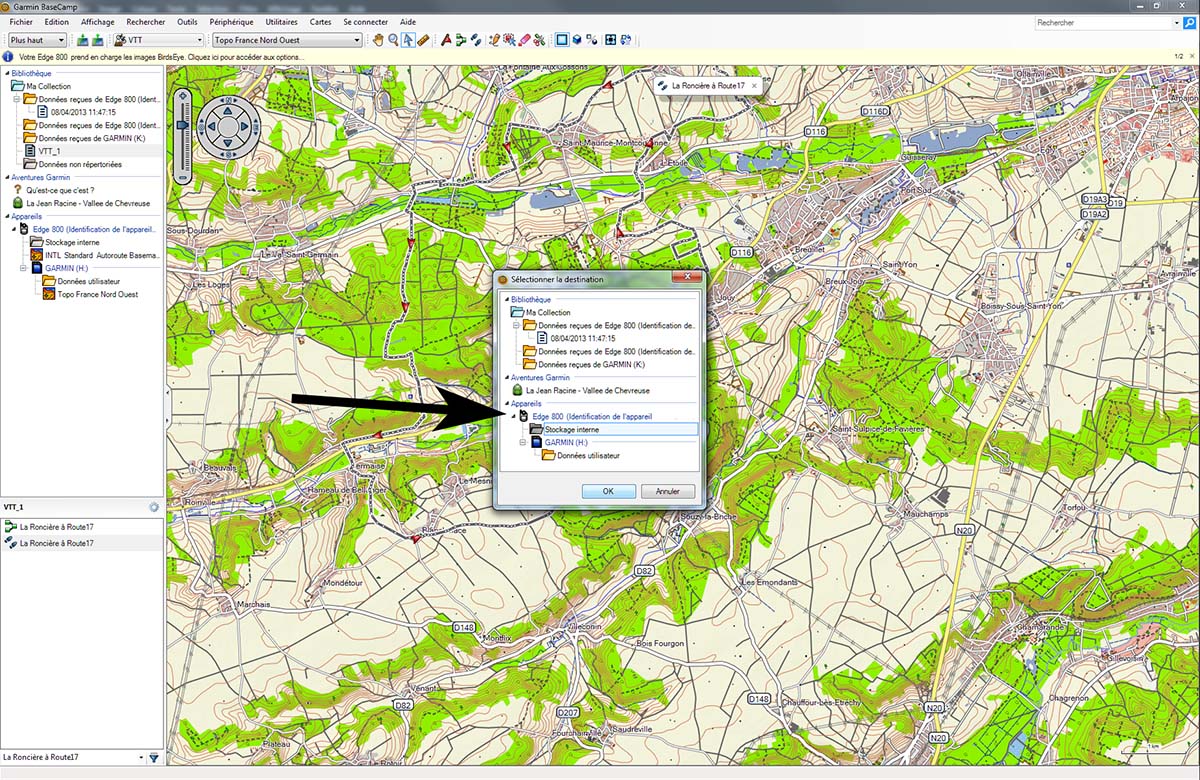Screen dimensions: 1200x780
Task: Select the pink Eraser tool
Action: coord(524,40)
